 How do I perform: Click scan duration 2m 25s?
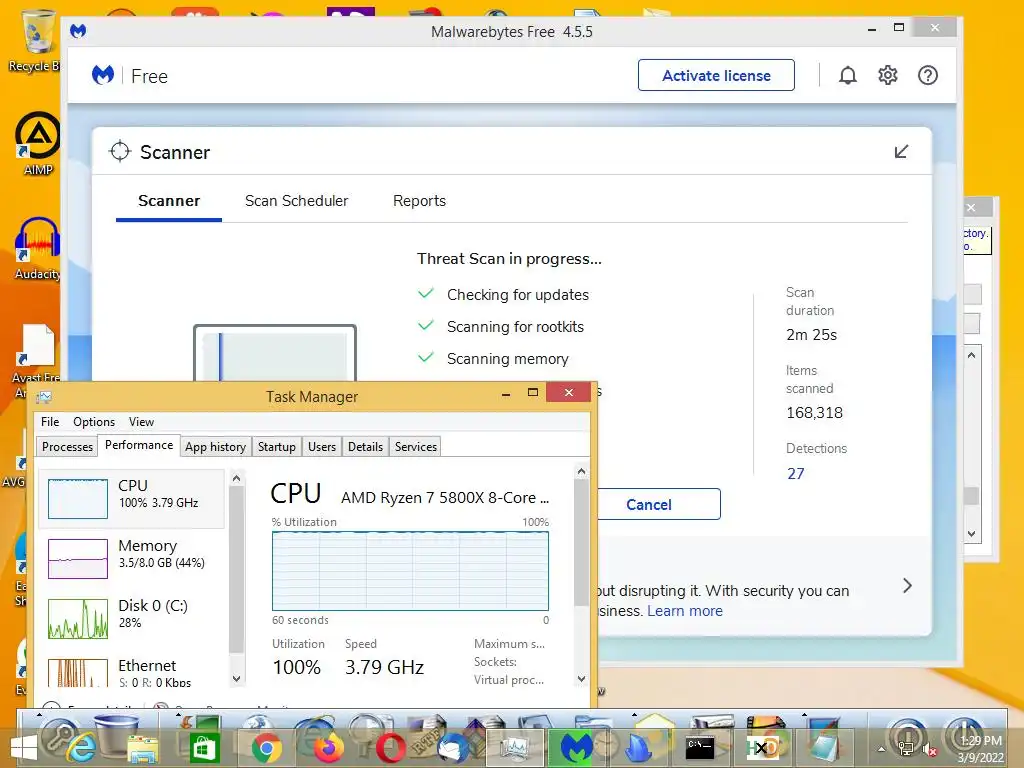811,335
